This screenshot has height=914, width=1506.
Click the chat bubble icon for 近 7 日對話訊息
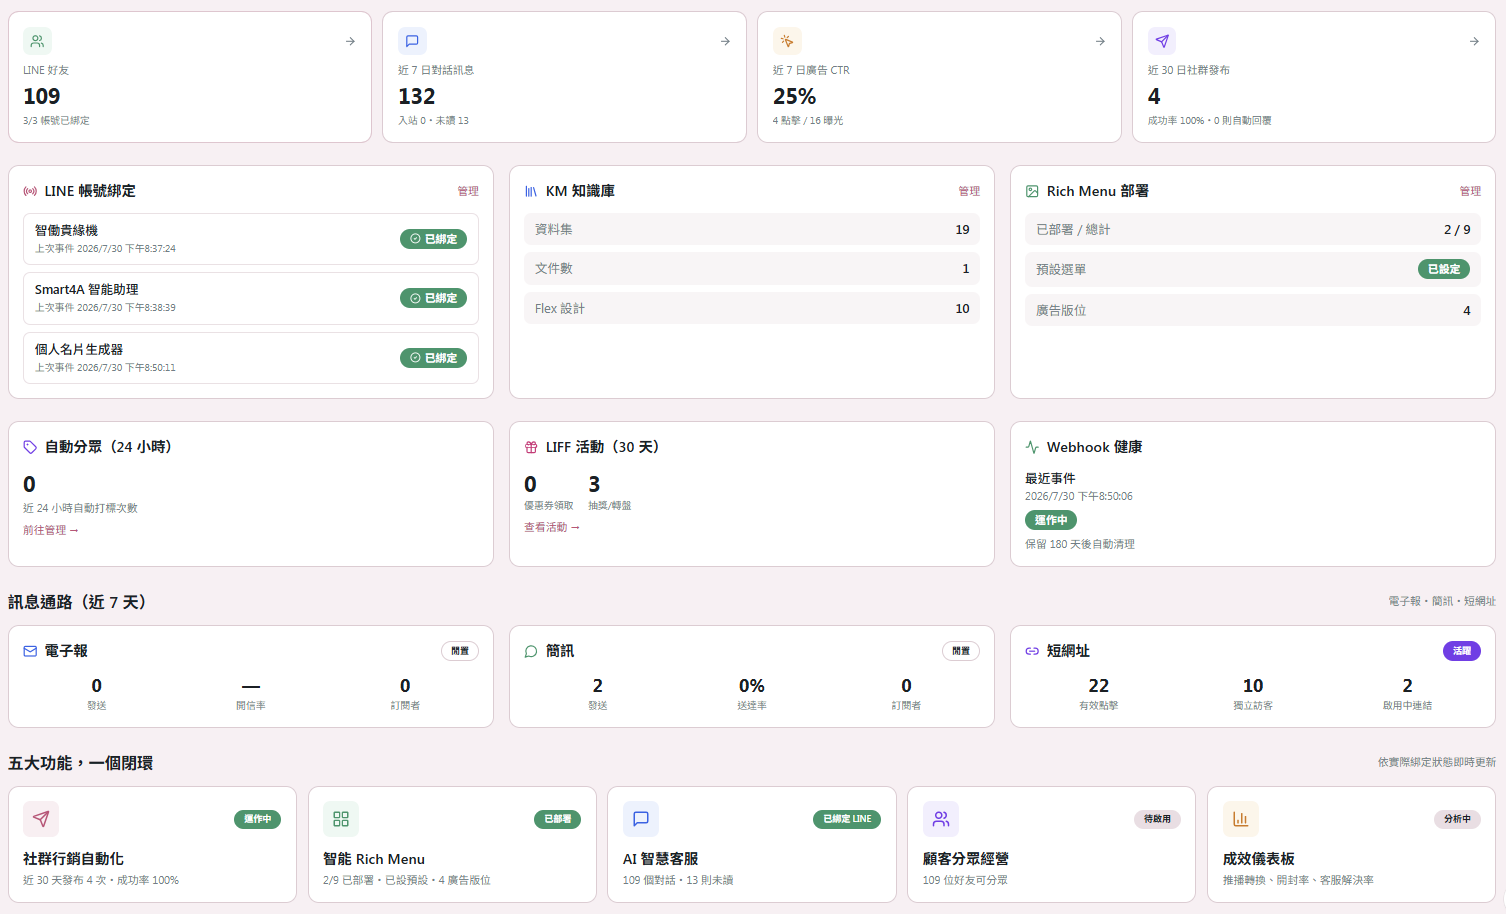pos(412,41)
